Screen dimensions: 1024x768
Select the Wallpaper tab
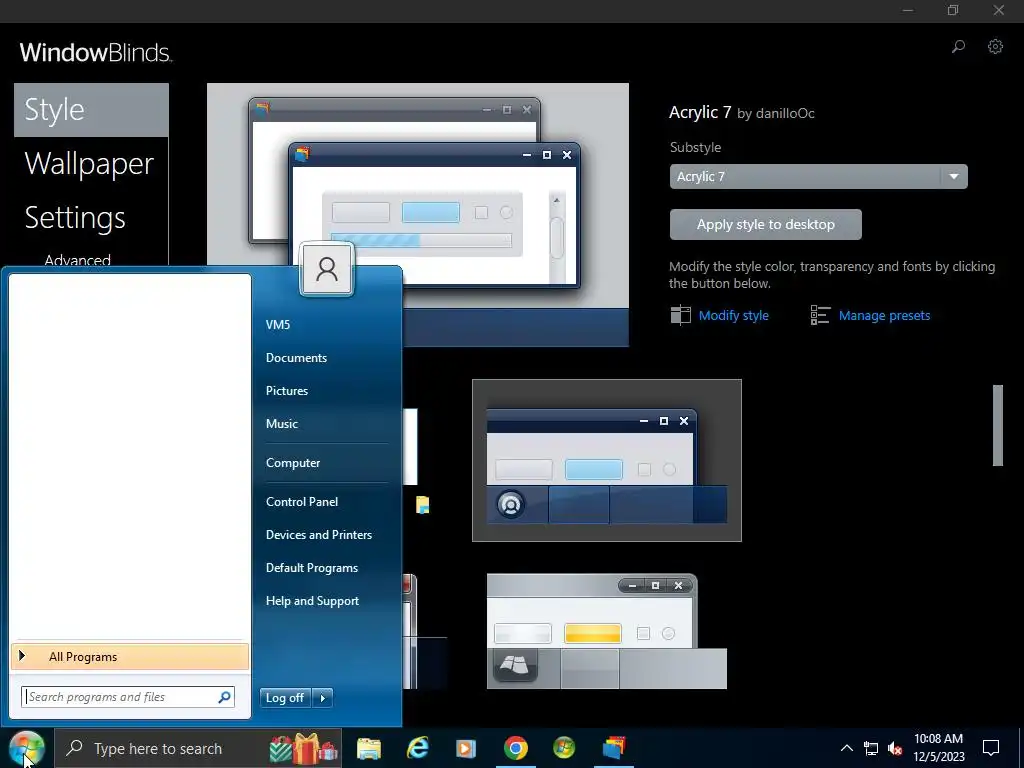click(x=91, y=163)
